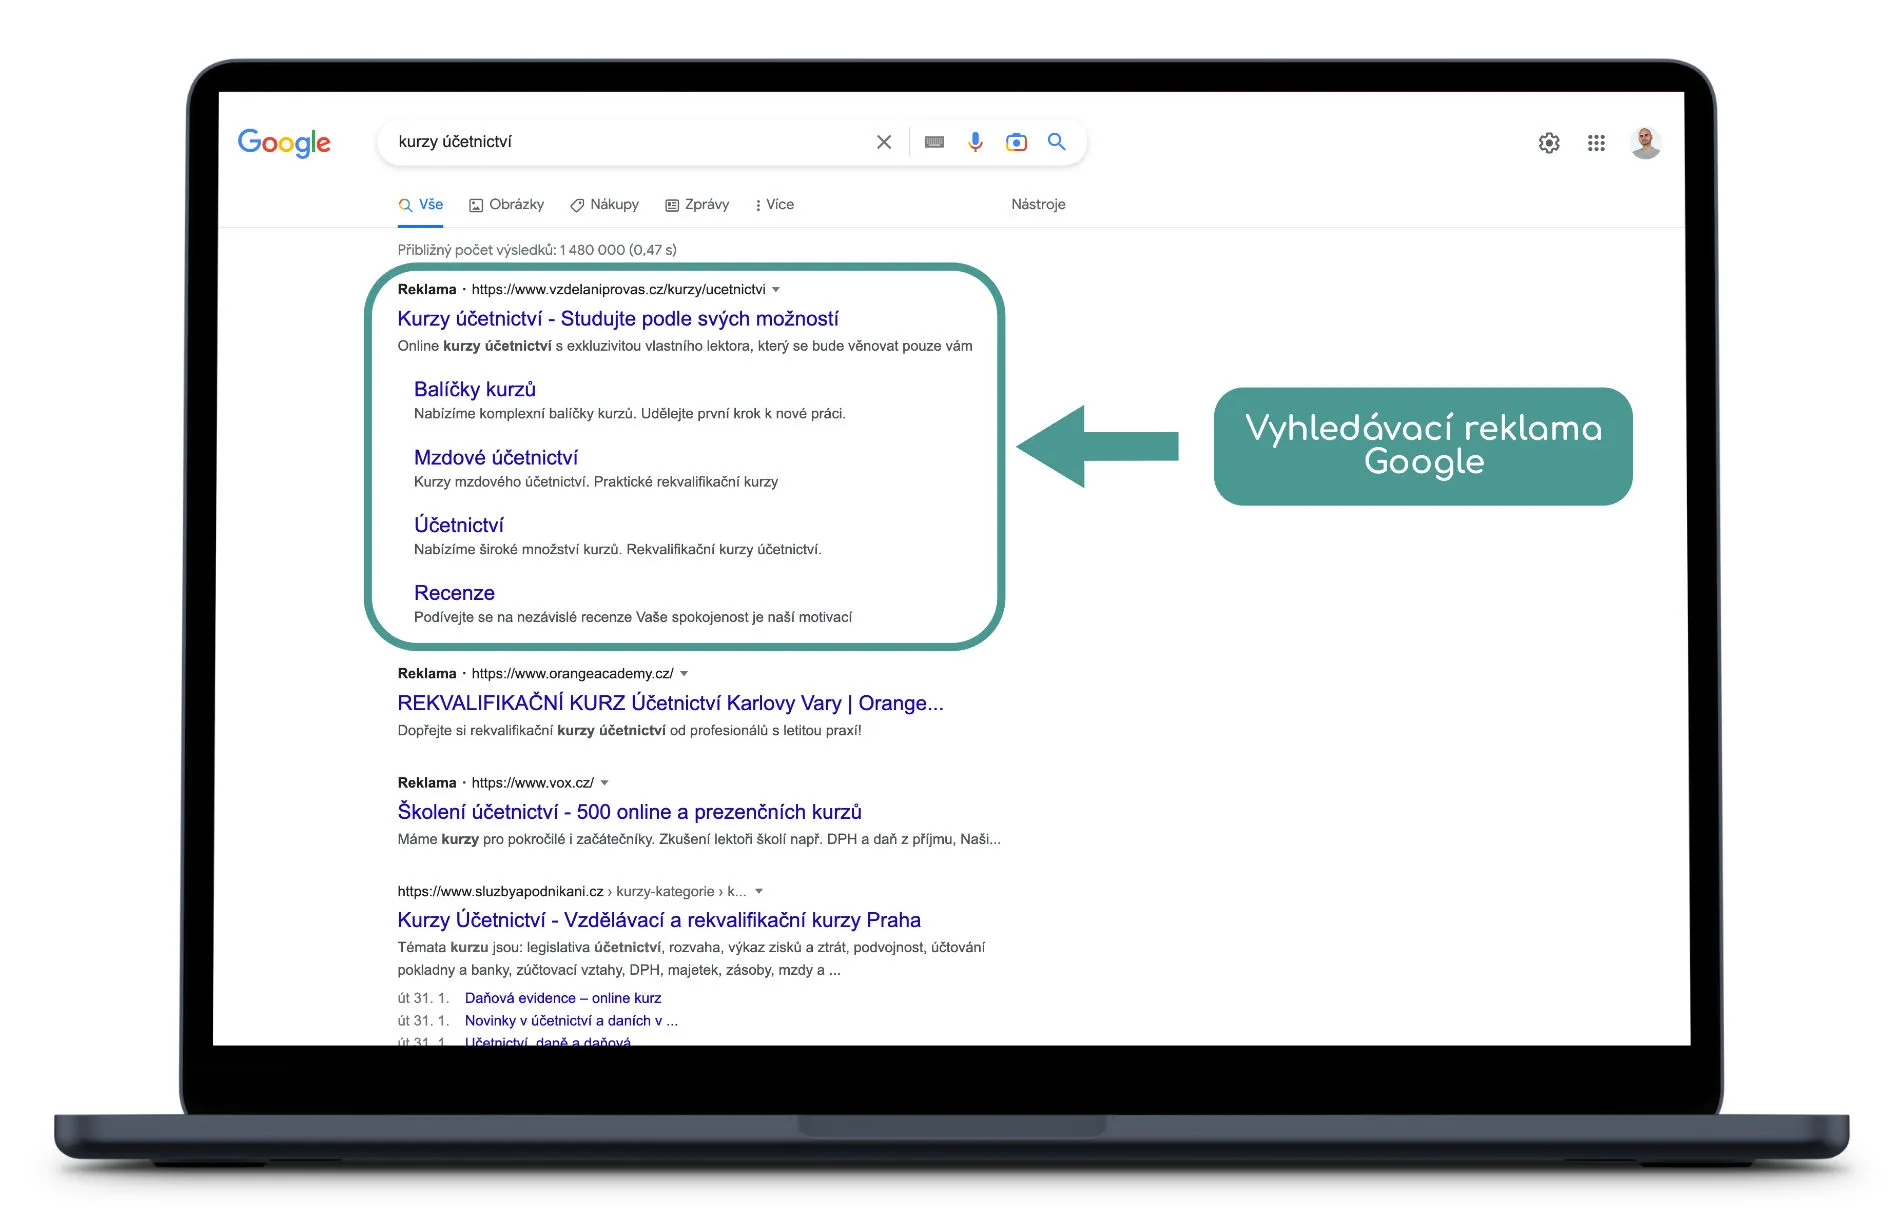Open the on-screen keyboard input tool

[934, 142]
